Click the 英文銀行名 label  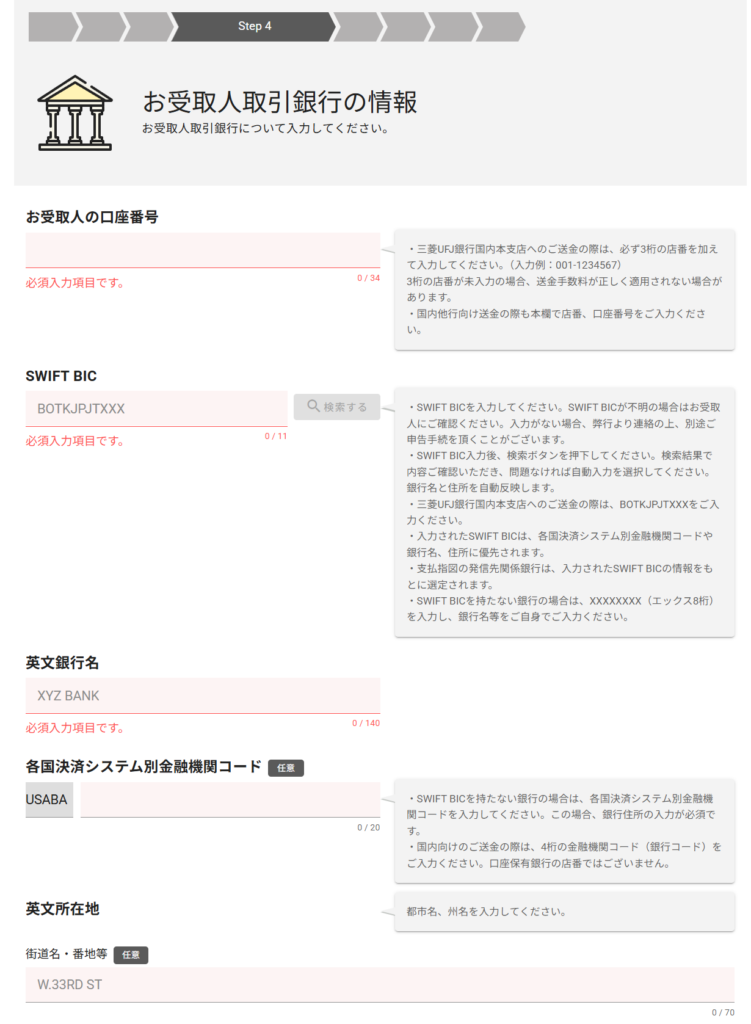(62, 663)
